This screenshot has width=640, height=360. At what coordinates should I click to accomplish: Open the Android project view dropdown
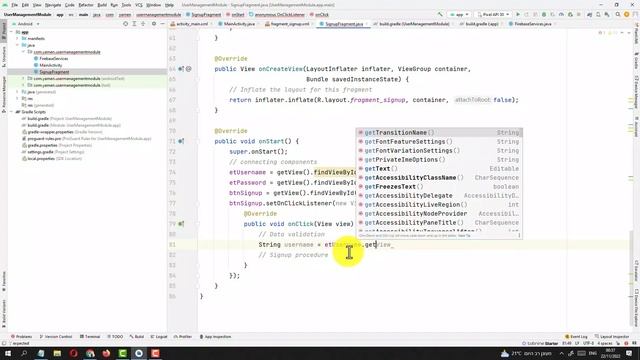click(25, 24)
